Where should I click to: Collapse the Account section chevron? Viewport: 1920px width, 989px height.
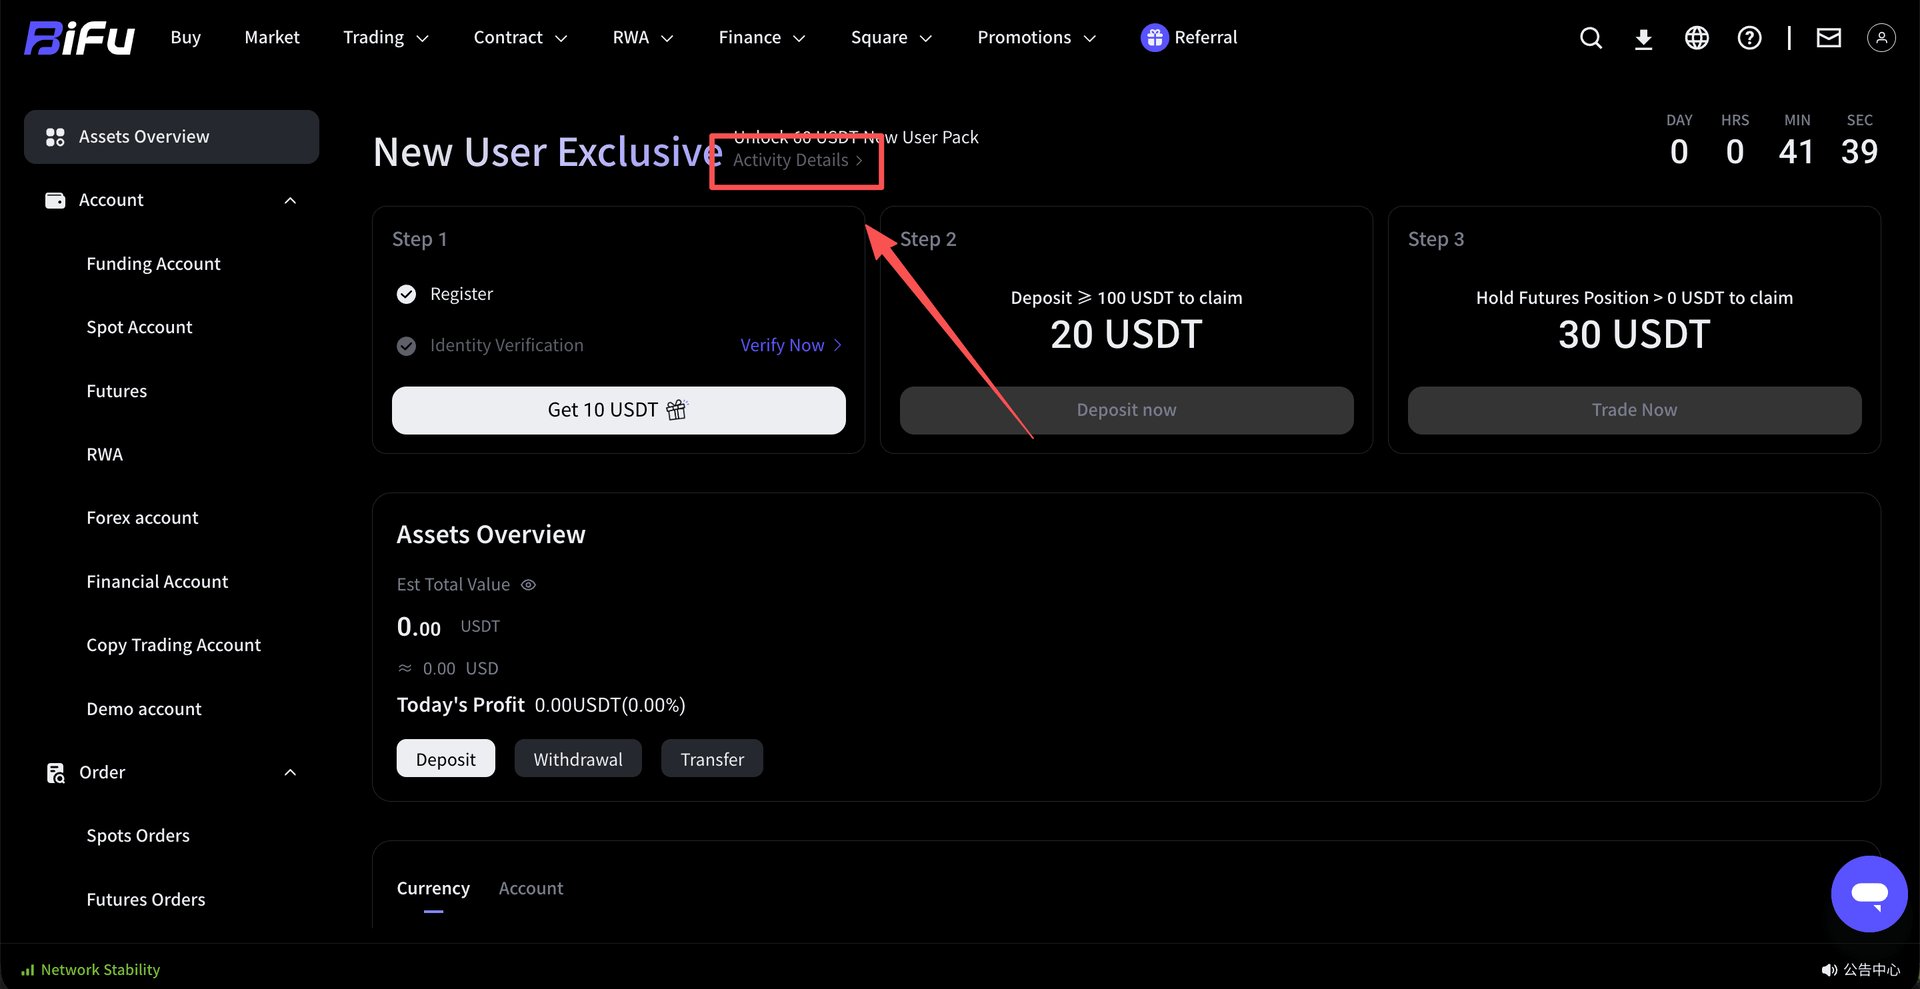[x=290, y=201]
